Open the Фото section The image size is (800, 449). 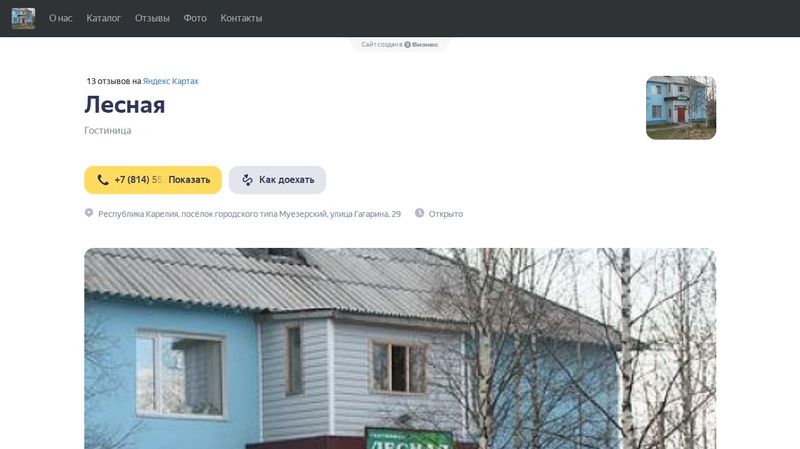195,18
